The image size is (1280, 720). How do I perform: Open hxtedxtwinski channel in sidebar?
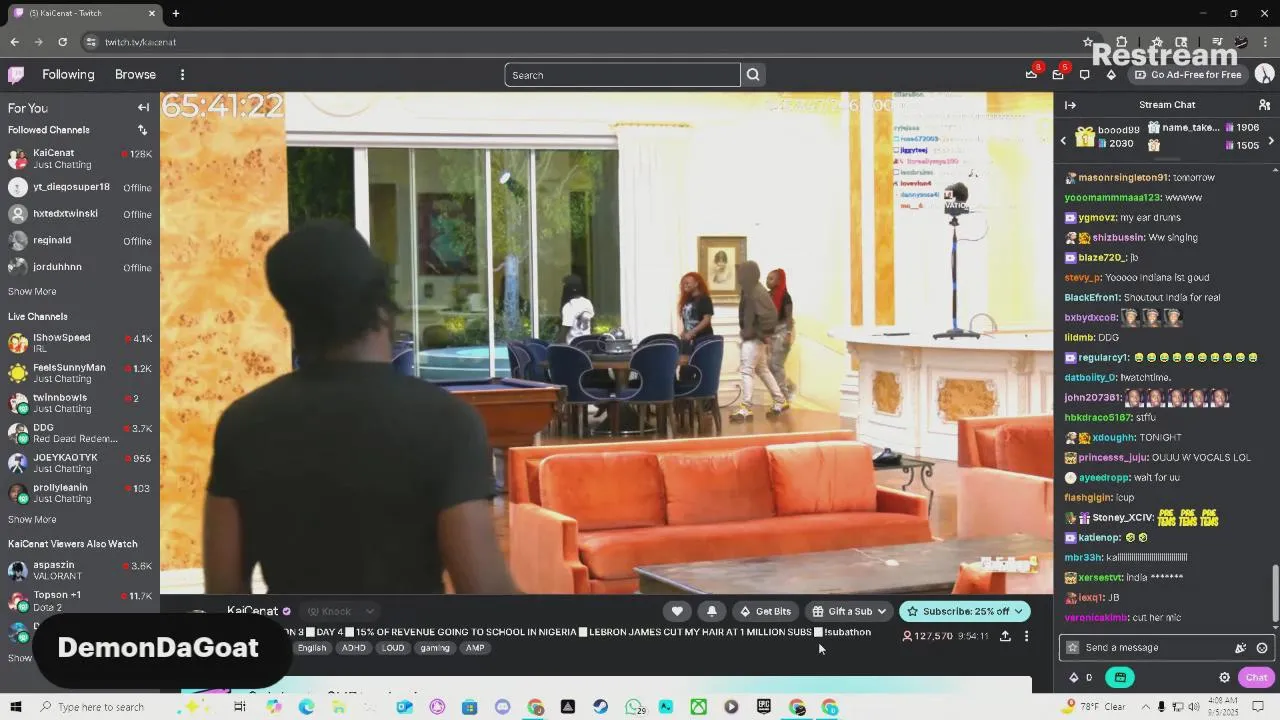click(x=80, y=214)
